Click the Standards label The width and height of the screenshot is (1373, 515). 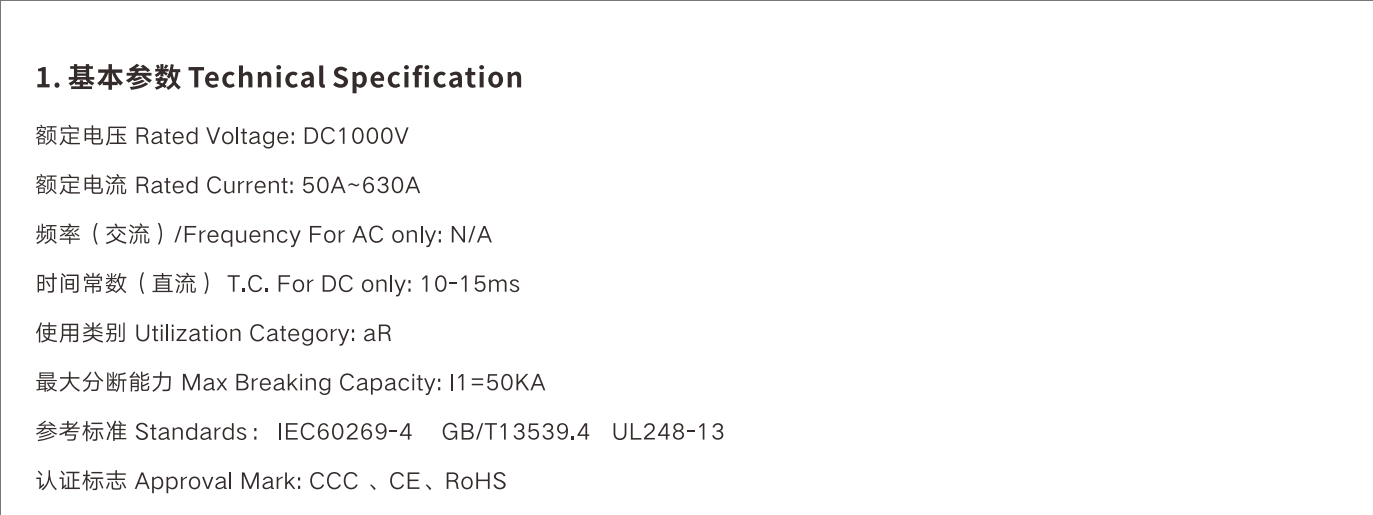pos(192,432)
